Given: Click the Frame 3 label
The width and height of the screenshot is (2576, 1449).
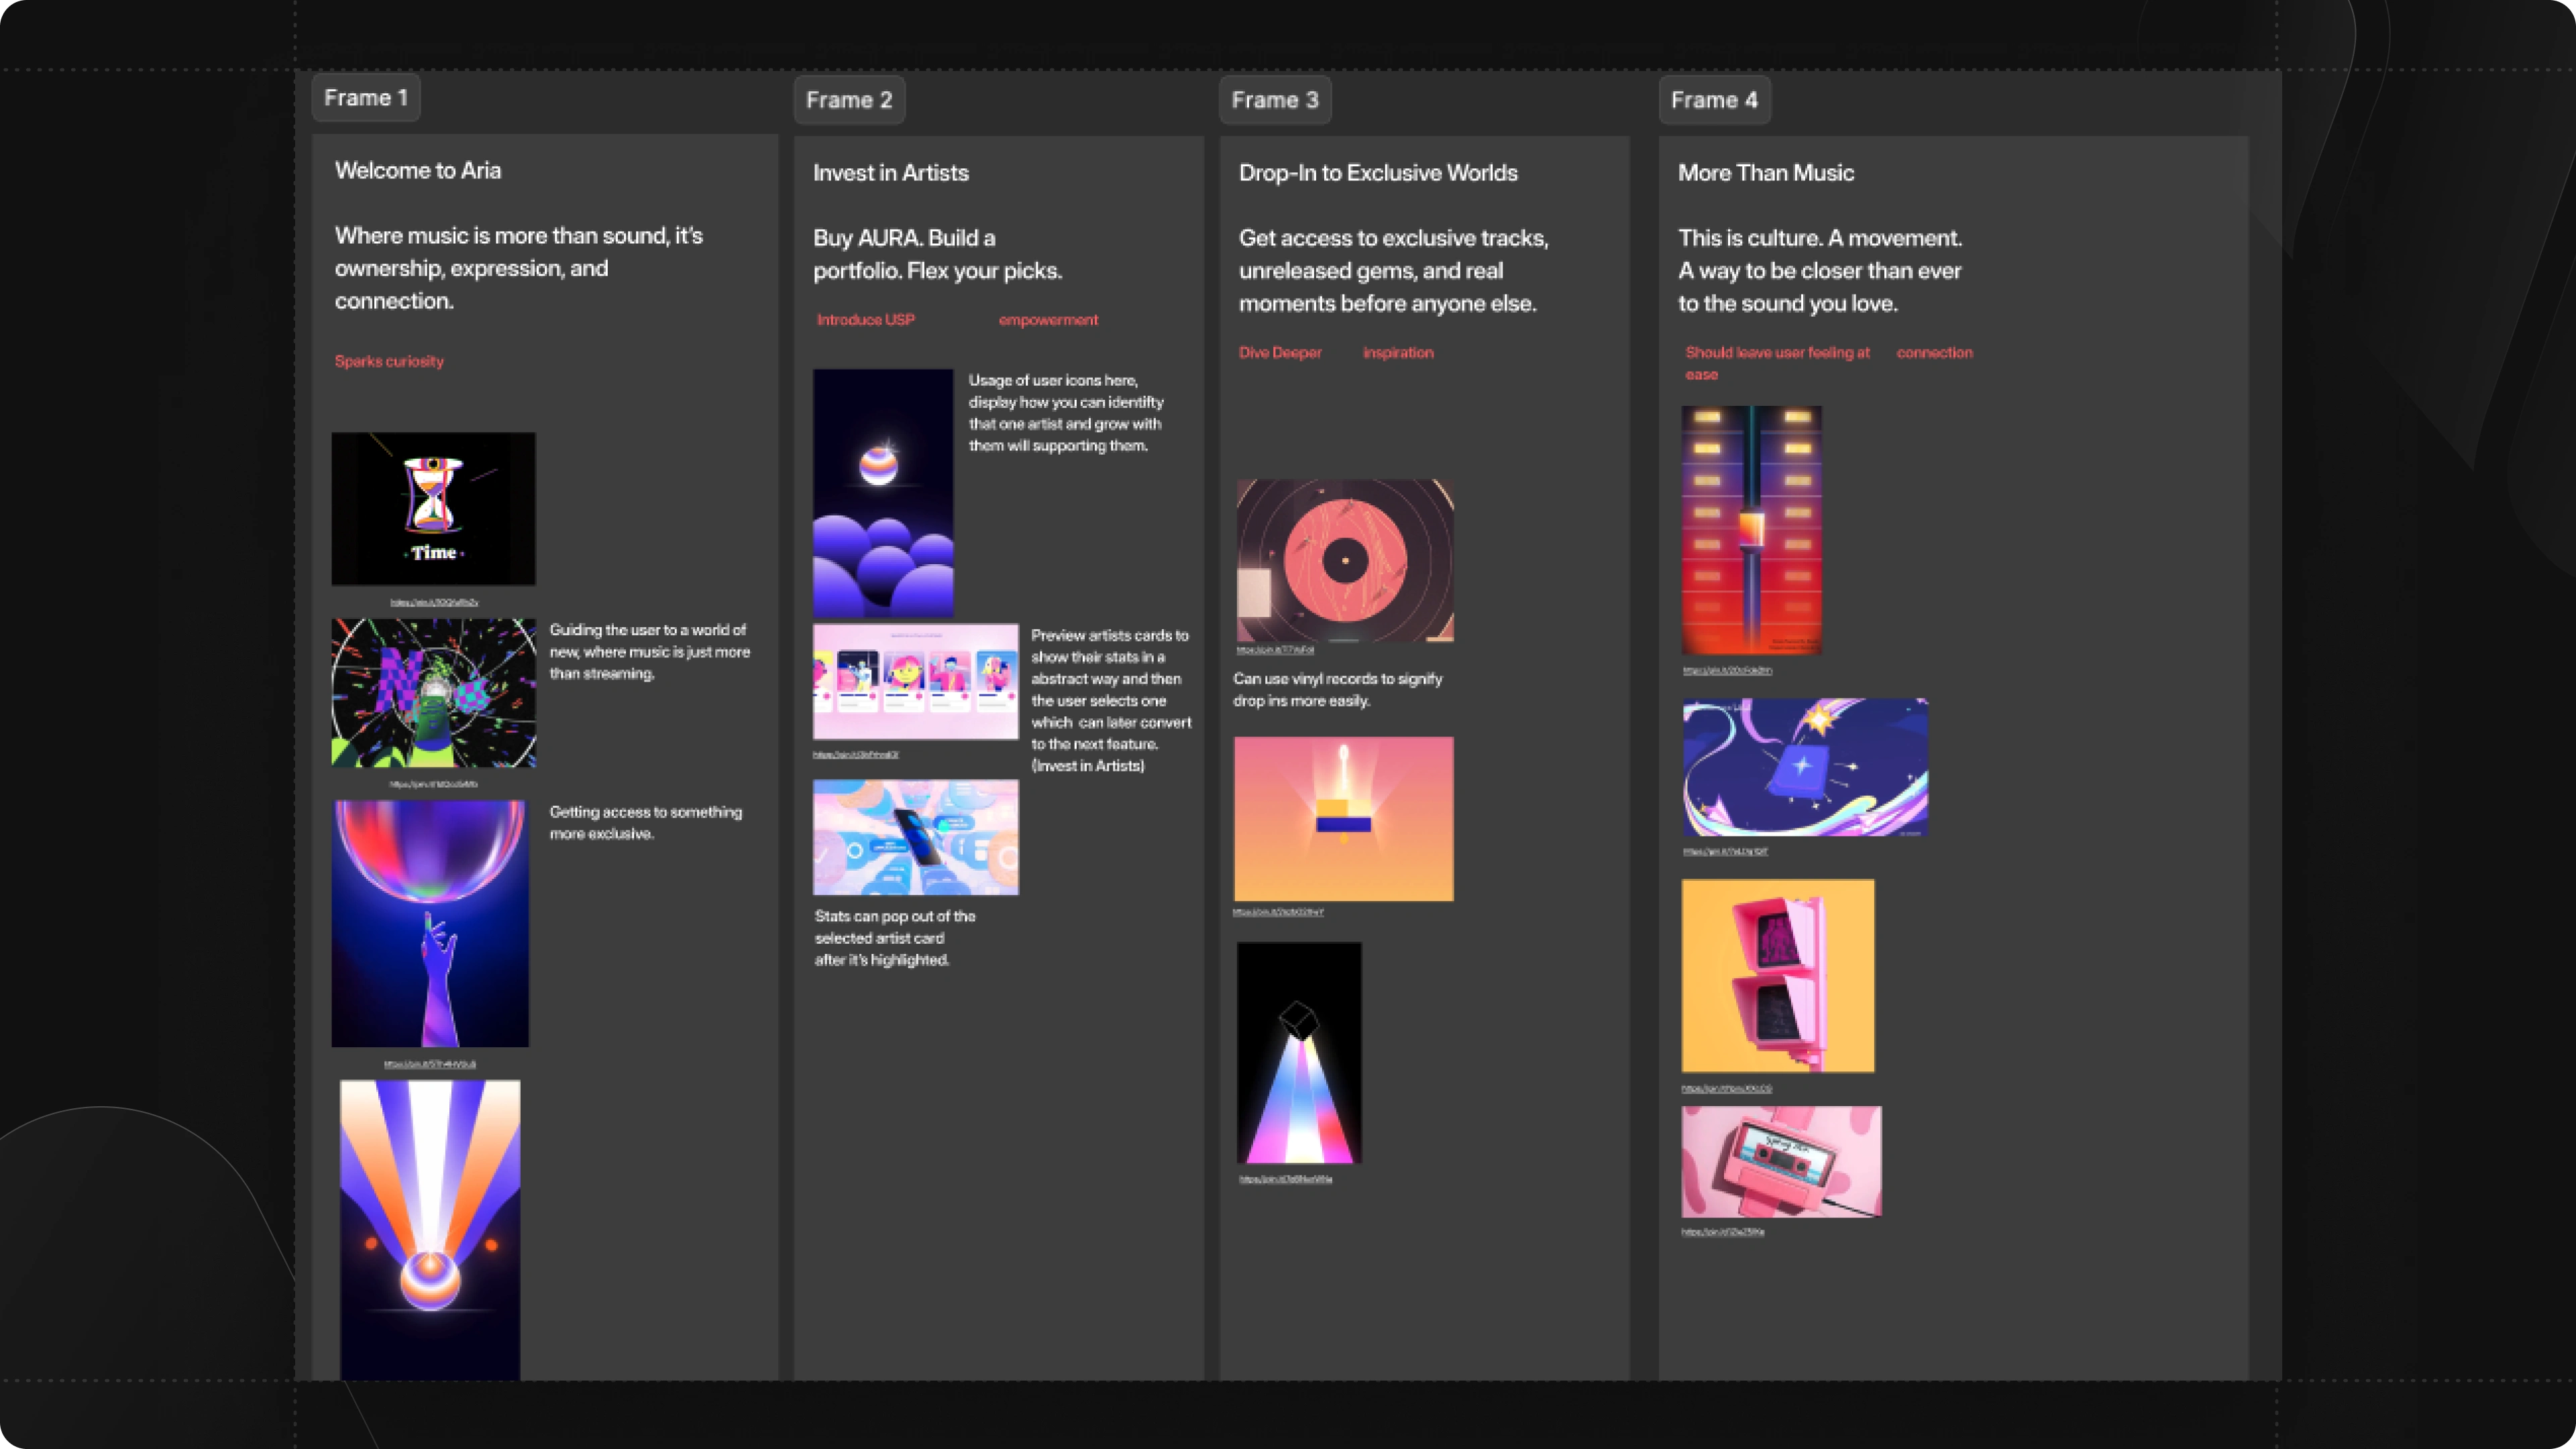Looking at the screenshot, I should (1275, 100).
